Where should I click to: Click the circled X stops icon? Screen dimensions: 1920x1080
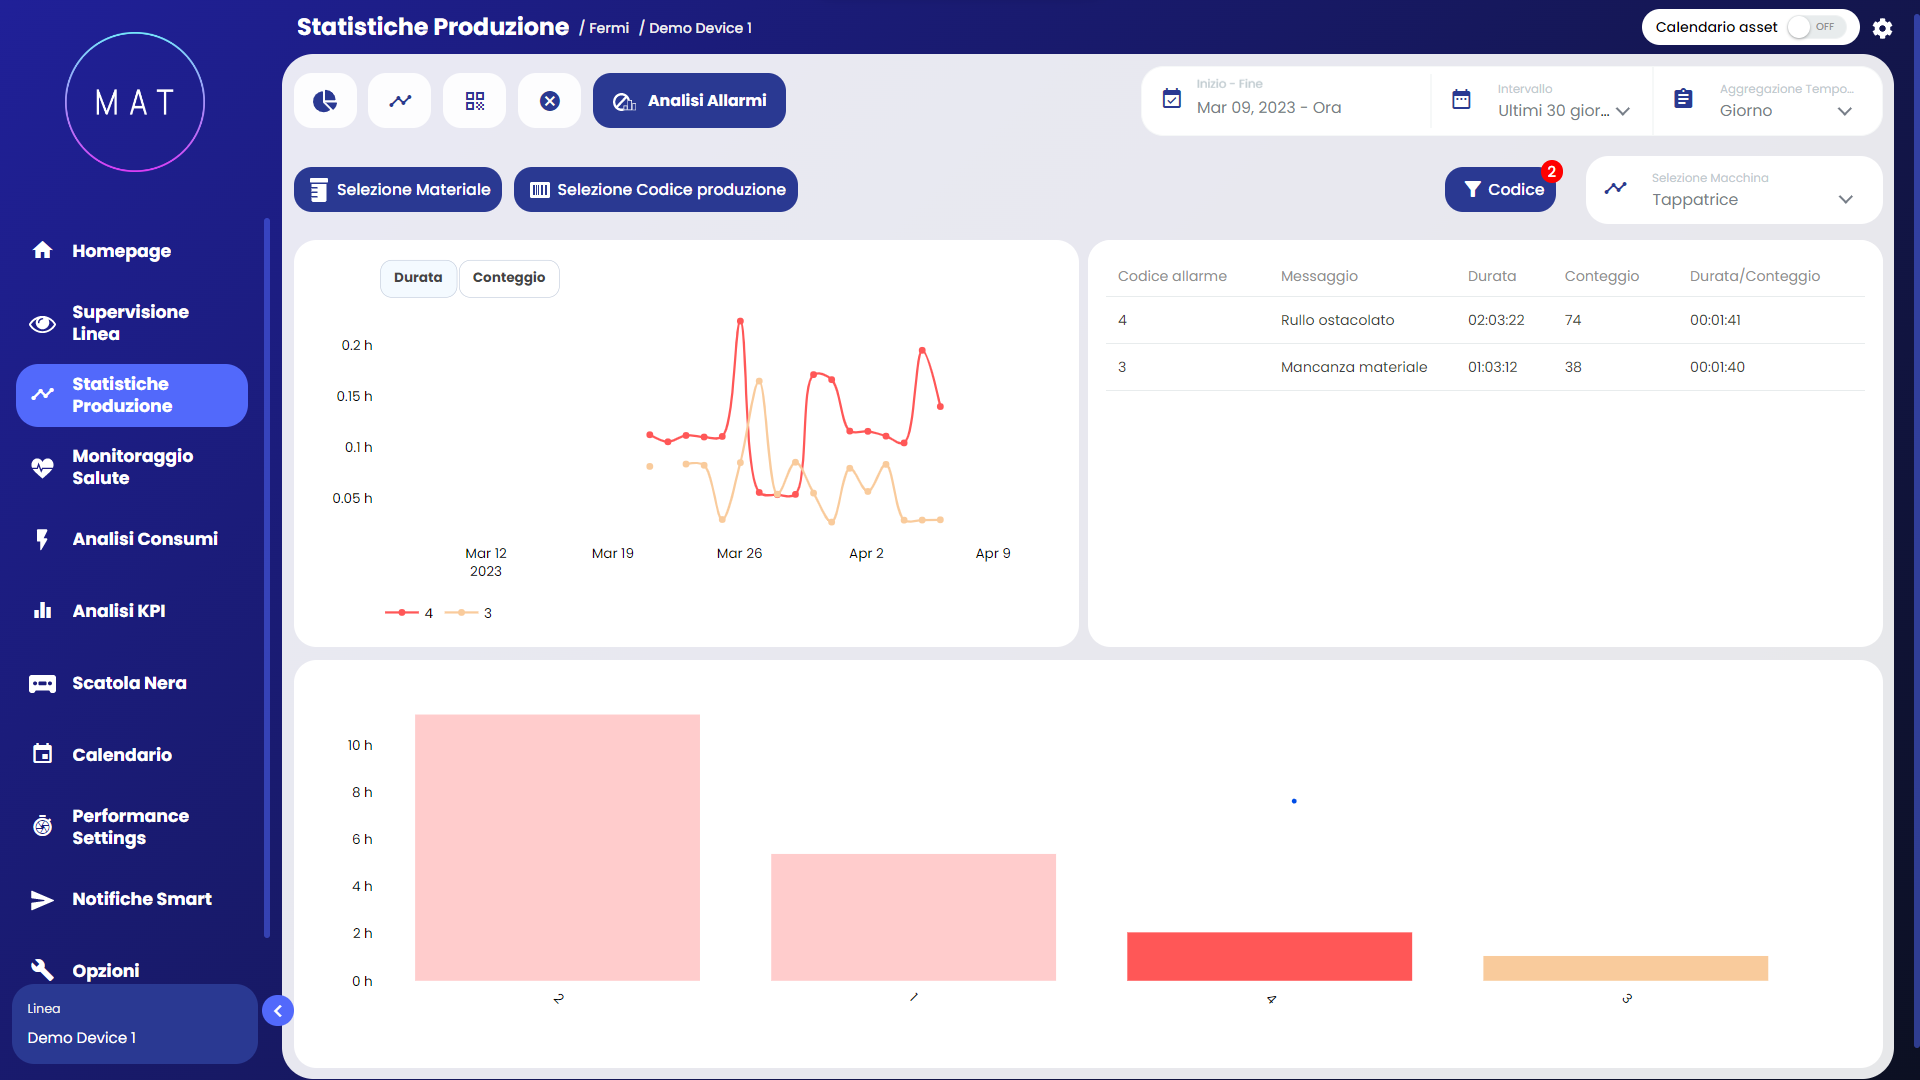point(550,101)
